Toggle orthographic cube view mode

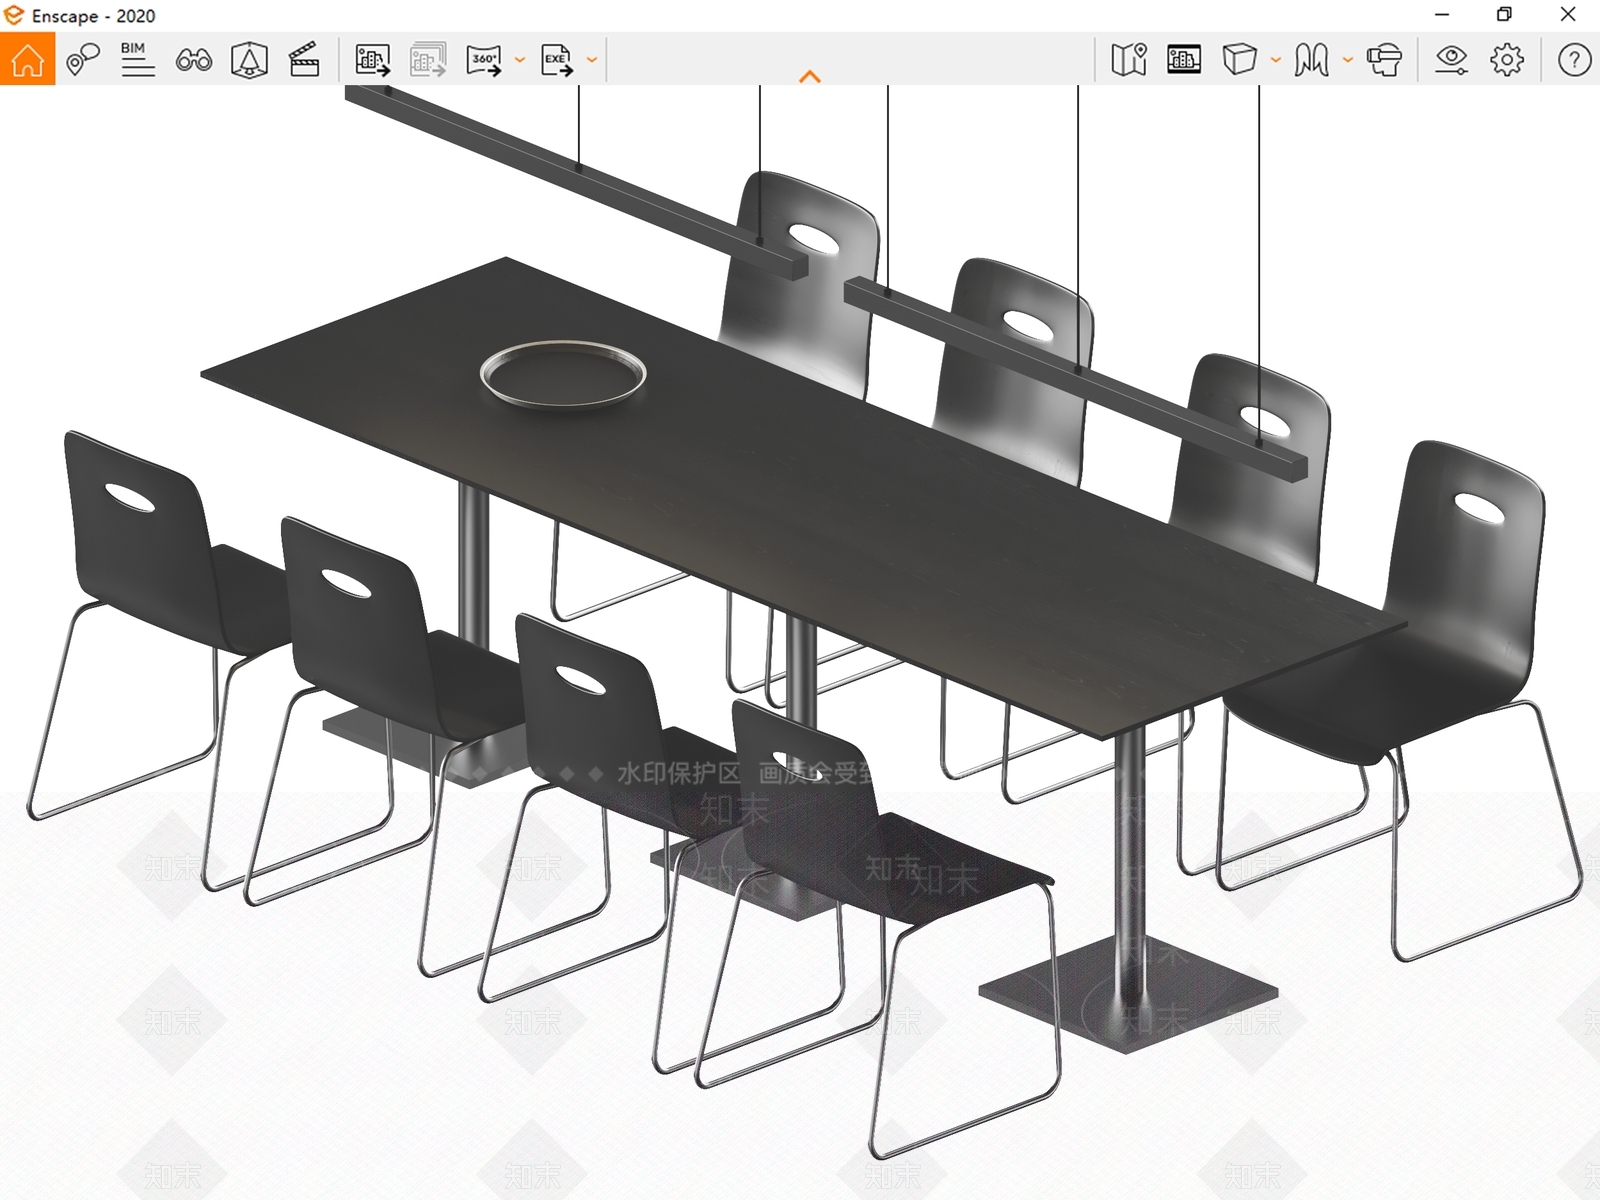click(1239, 59)
